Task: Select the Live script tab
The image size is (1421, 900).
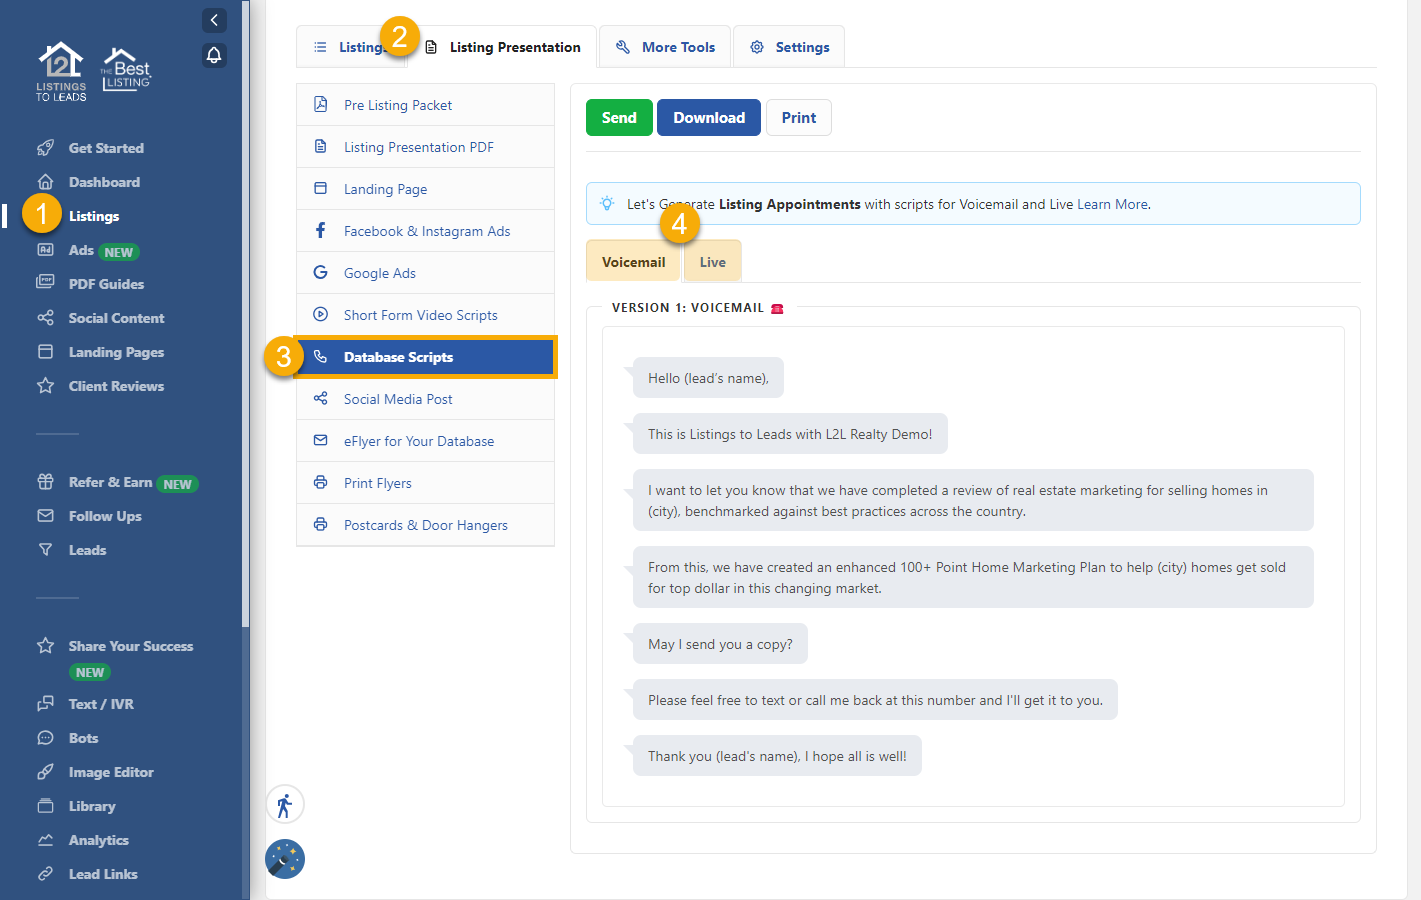Action: [x=713, y=262]
